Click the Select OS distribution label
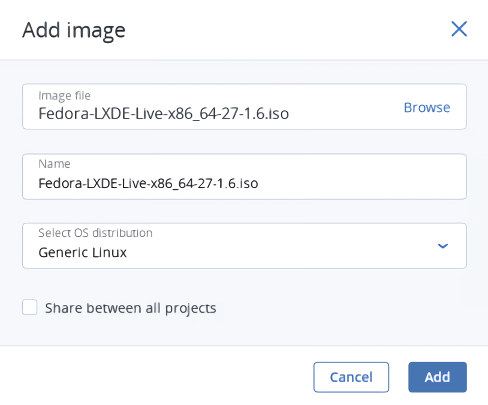The height and width of the screenshot is (405, 488). tap(95, 233)
